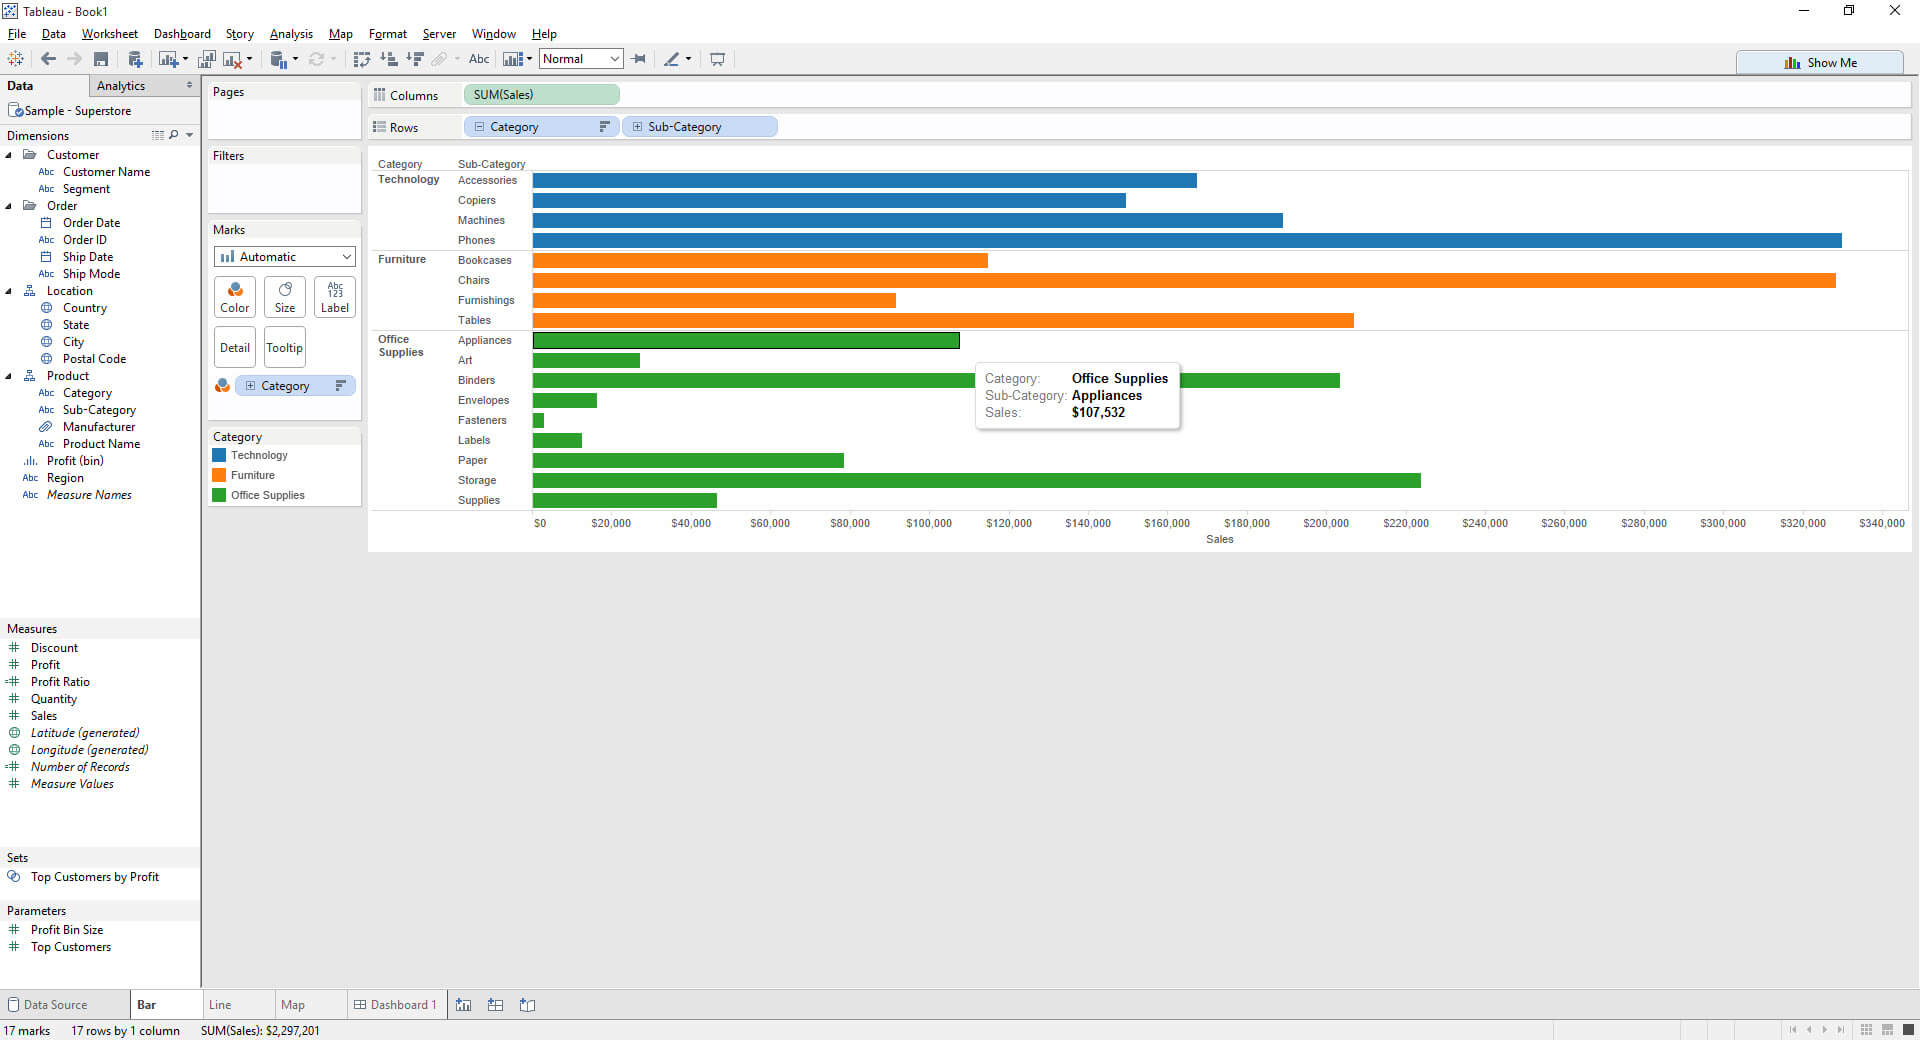Click the Highlight pen toolbar icon

tap(672, 59)
